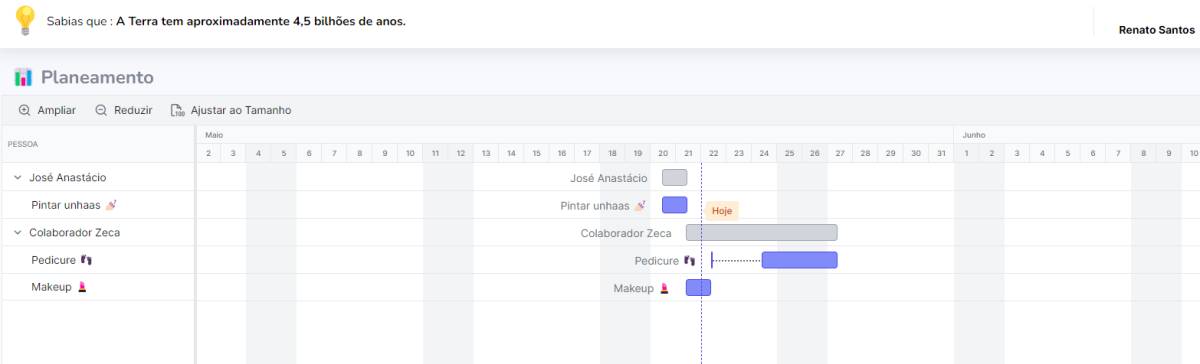Click the Ampliar zoom-in magnifier icon
The image size is (1200, 364).
coord(24,110)
